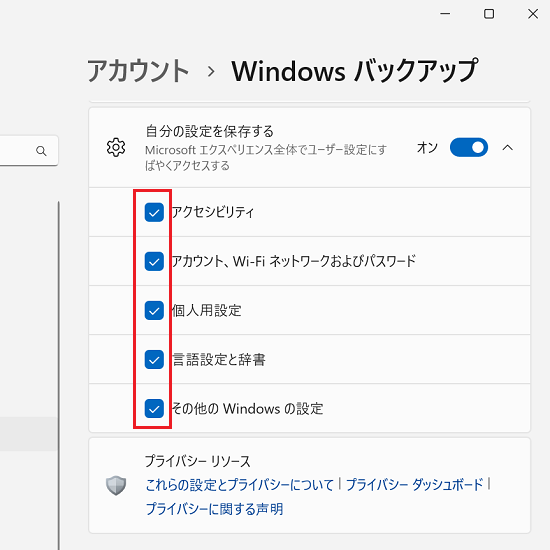This screenshot has height=550, width=550.
Task: Open プライバシーに関する声明 link
Action: click(x=214, y=509)
